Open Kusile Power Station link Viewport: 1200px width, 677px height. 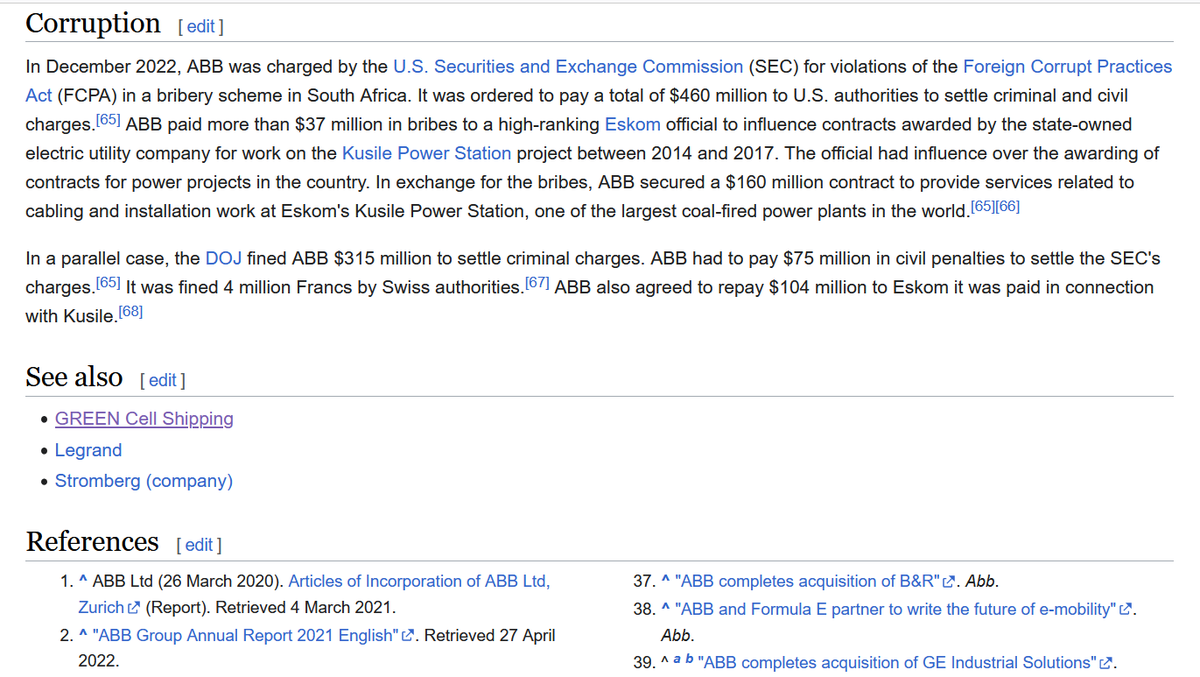tap(427, 154)
